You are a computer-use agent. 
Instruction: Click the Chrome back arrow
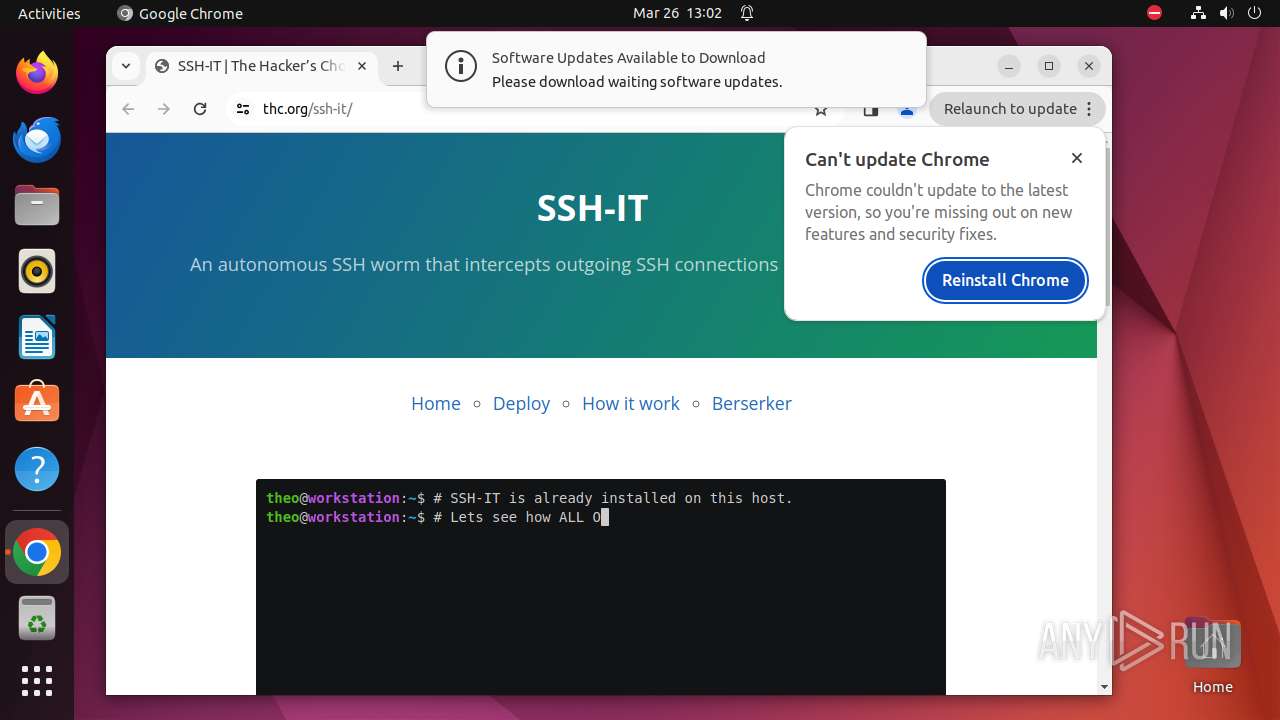[x=128, y=109]
